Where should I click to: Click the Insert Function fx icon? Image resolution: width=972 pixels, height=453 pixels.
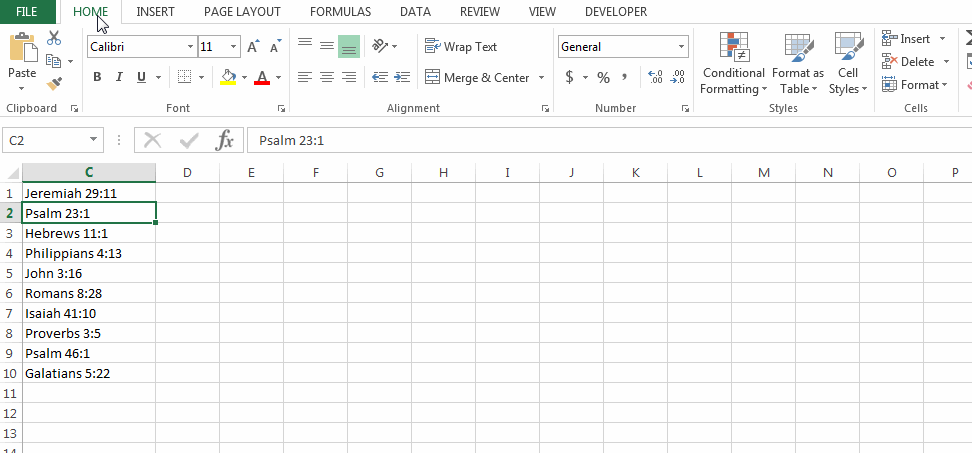tap(225, 141)
